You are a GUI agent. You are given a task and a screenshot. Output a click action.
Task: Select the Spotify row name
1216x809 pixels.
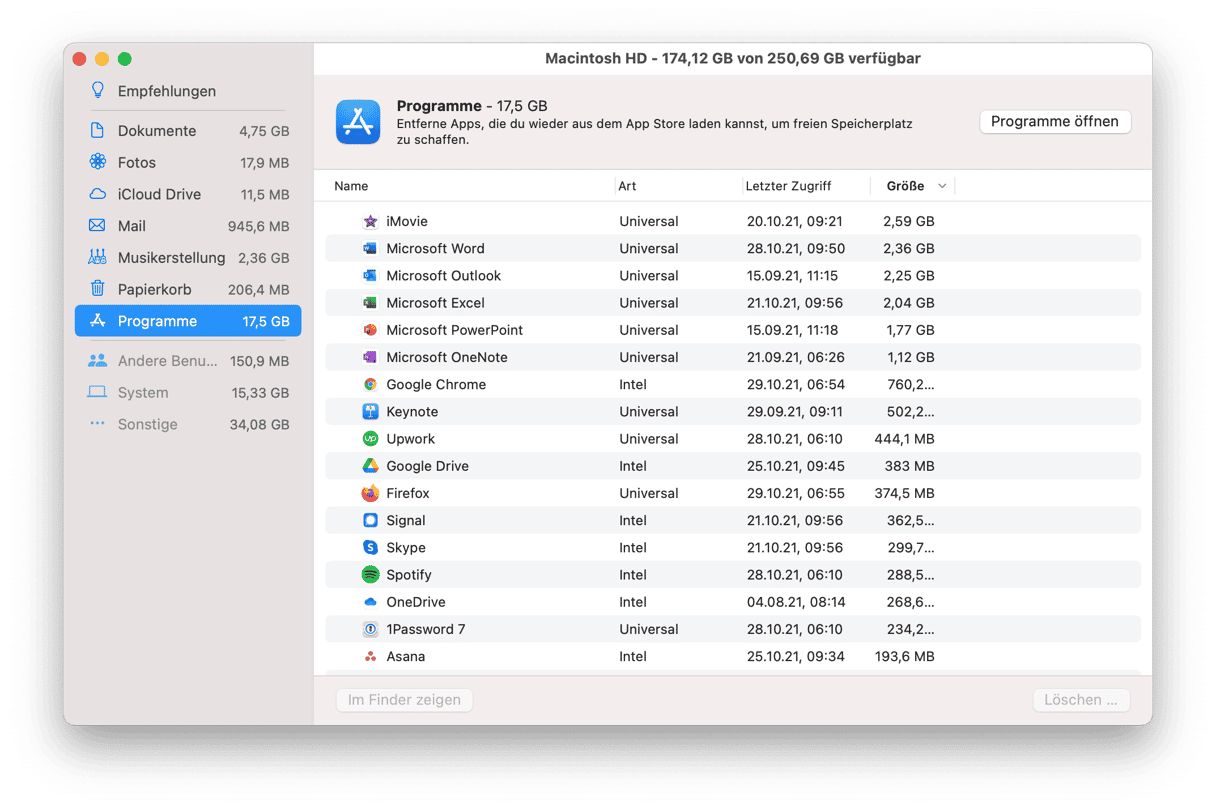tap(409, 574)
